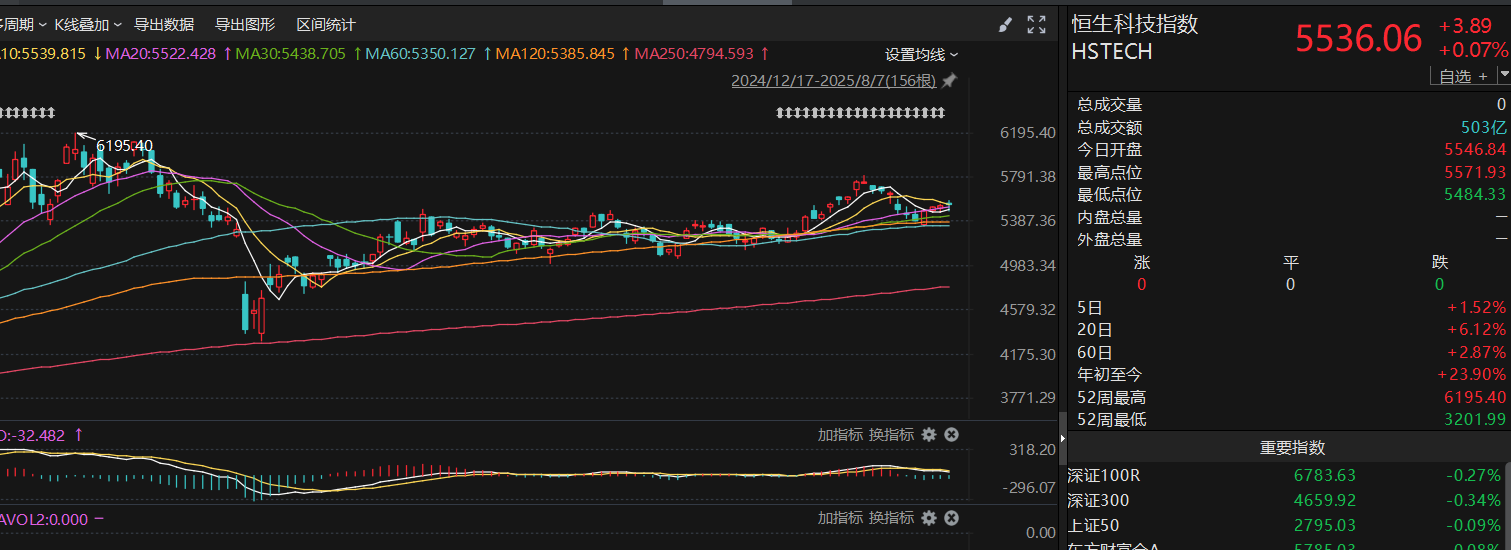Click the +3.89 price change value
The image size is (1511, 550).
[x=1465, y=26]
